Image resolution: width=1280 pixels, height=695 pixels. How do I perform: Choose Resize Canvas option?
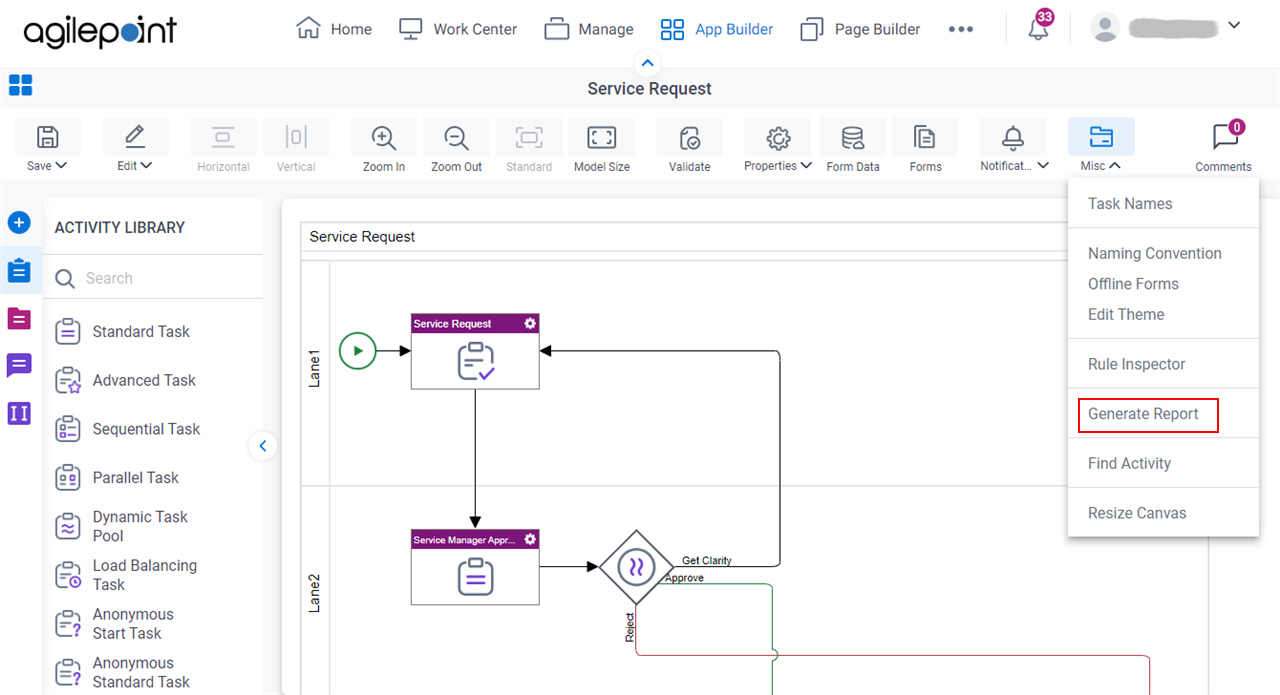point(1137,513)
